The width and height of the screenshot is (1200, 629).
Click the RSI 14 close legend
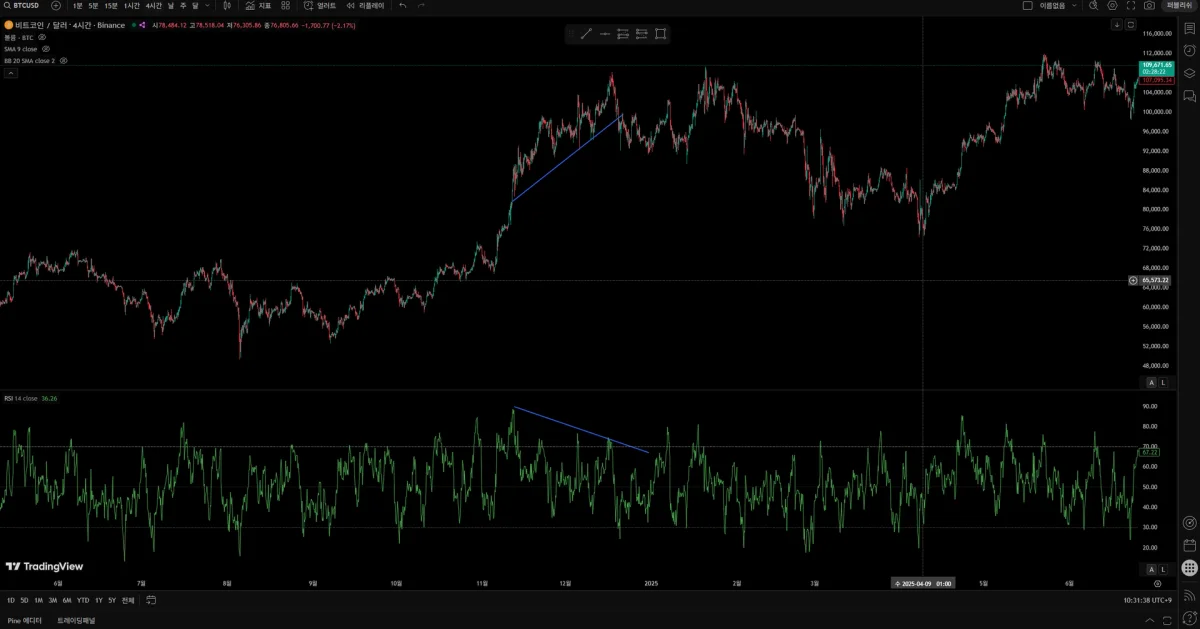(21, 398)
